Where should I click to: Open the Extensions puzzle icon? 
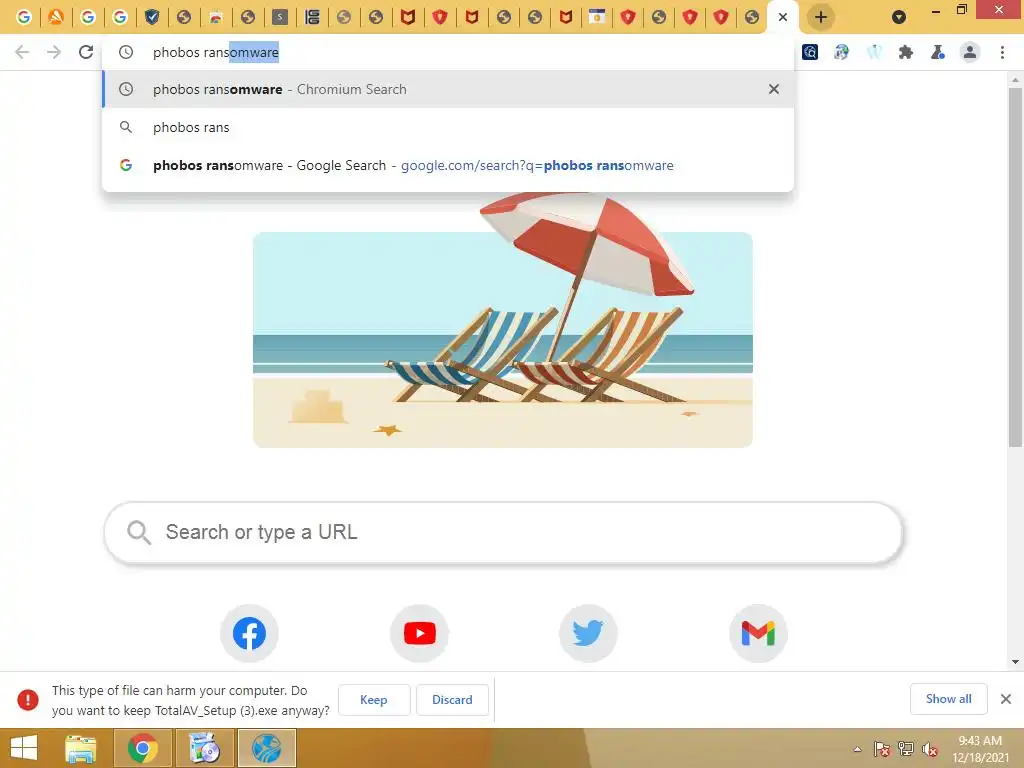905,52
